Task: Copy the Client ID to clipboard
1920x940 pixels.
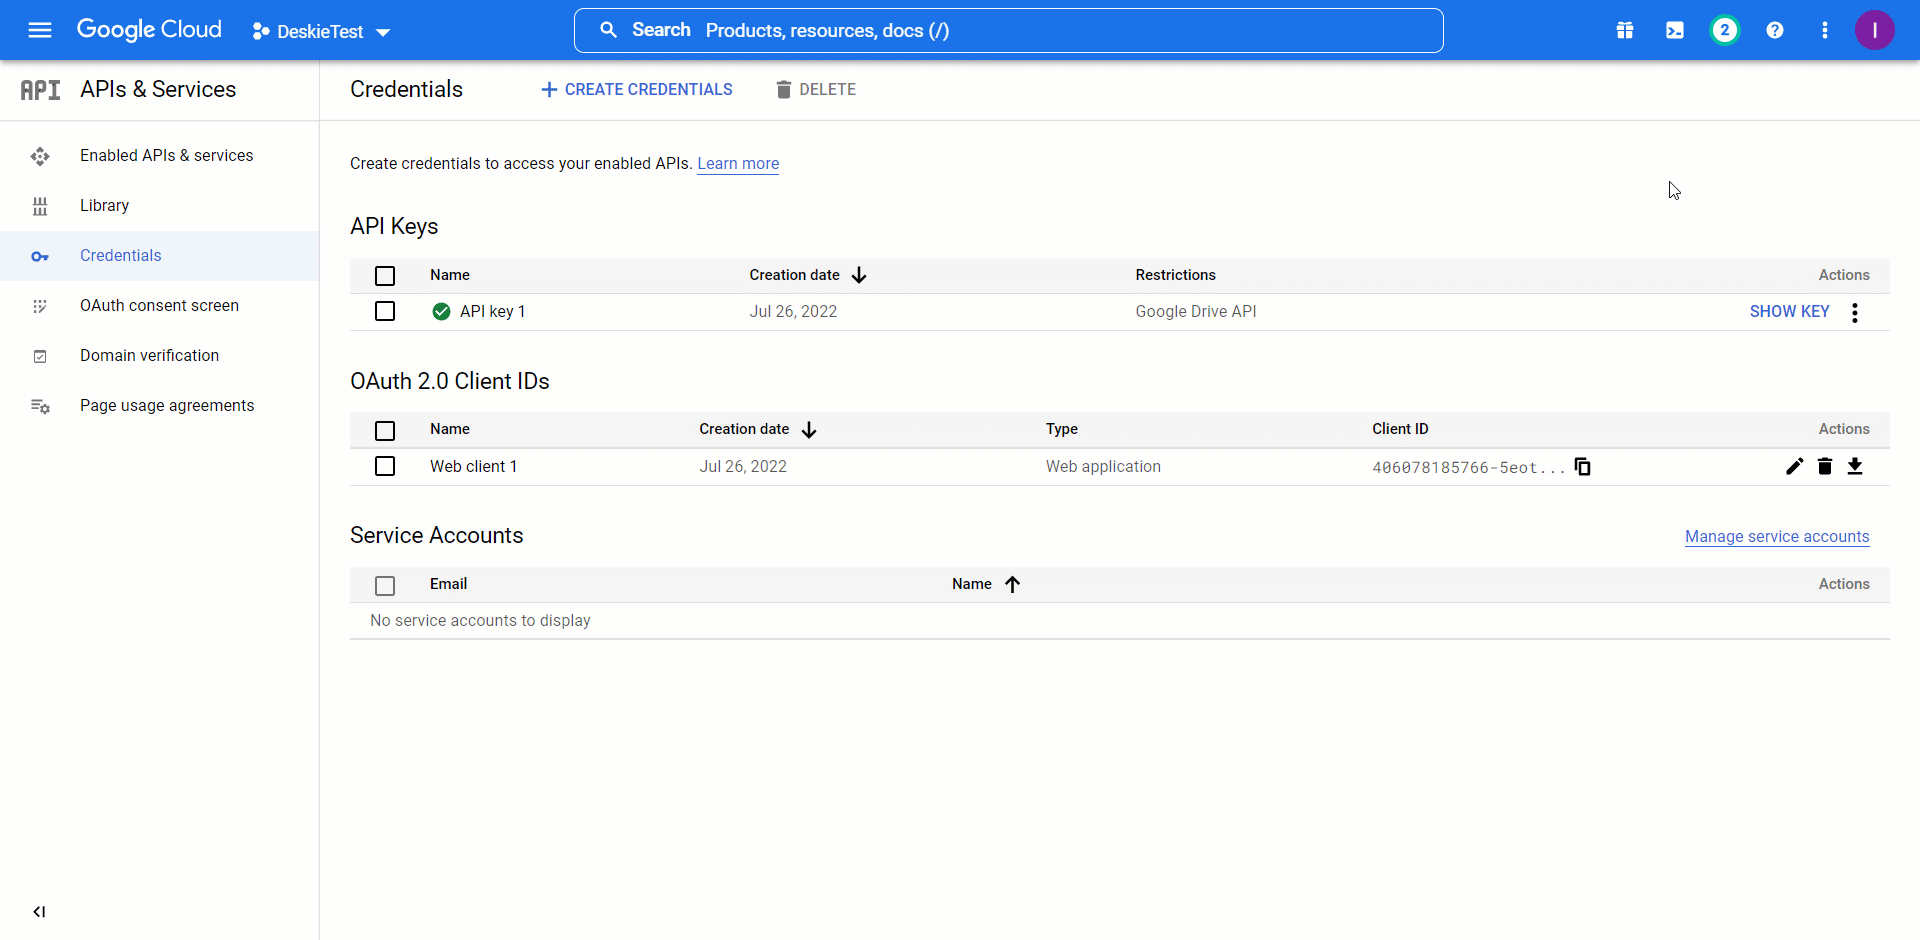Action: click(x=1582, y=466)
